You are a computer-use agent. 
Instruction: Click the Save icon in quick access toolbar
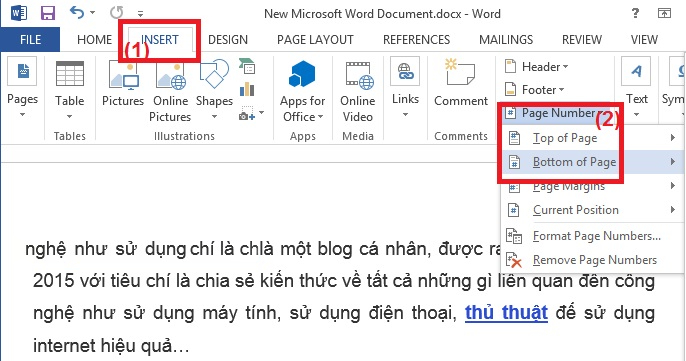point(48,13)
